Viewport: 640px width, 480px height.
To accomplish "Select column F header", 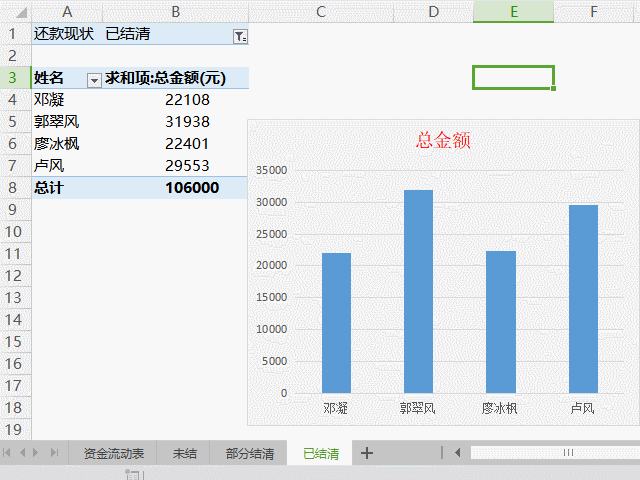I will click(594, 11).
